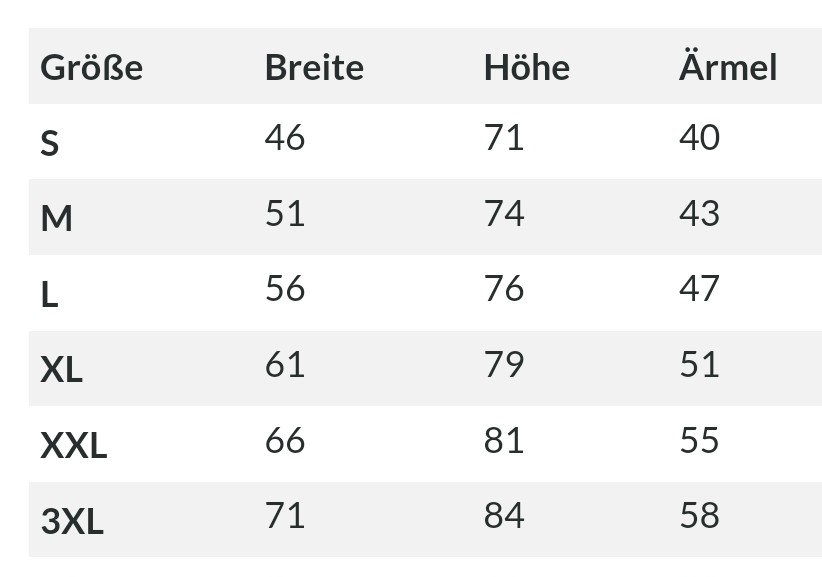
Task: Click the L size row label
Action: pyautogui.click(x=49, y=294)
